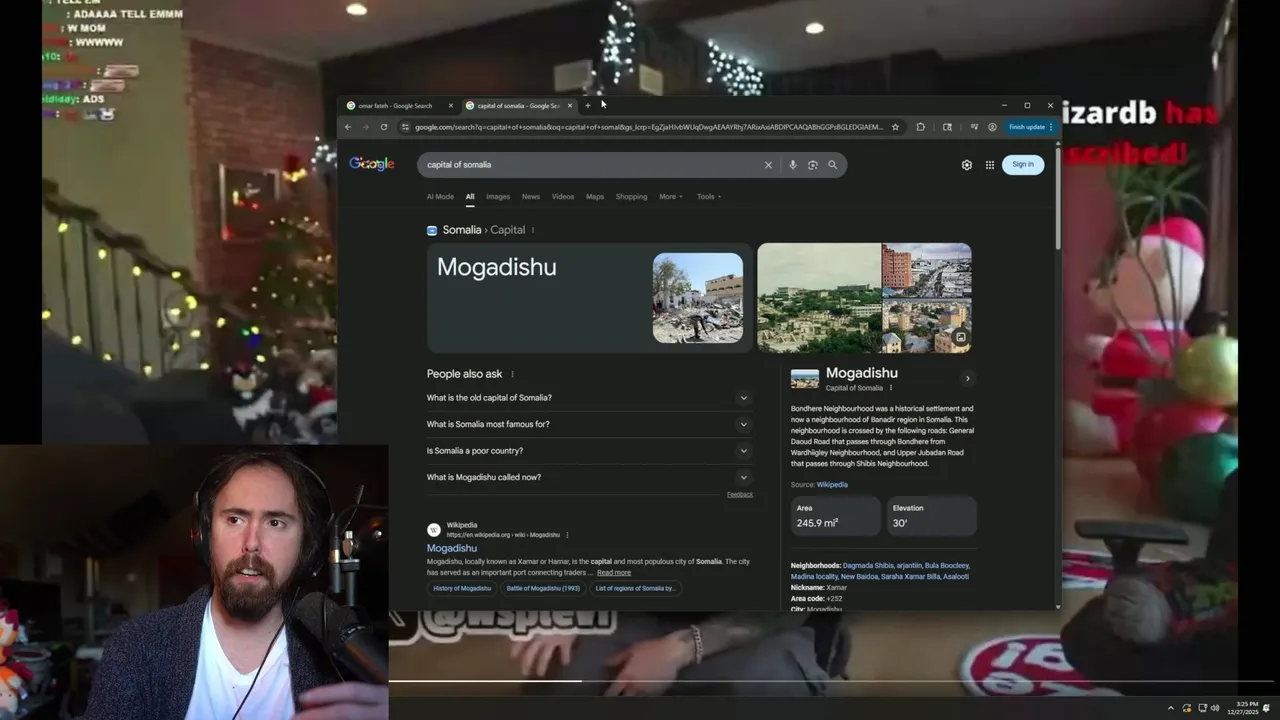Submit search with the magnifier icon

pyautogui.click(x=832, y=165)
